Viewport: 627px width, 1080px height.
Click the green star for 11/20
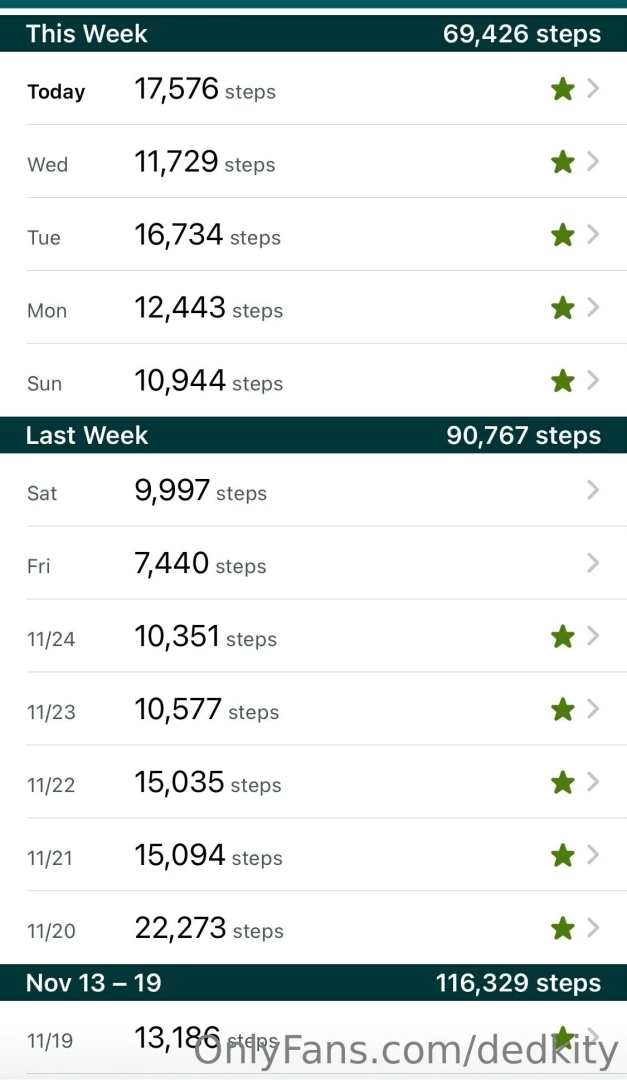(x=563, y=929)
